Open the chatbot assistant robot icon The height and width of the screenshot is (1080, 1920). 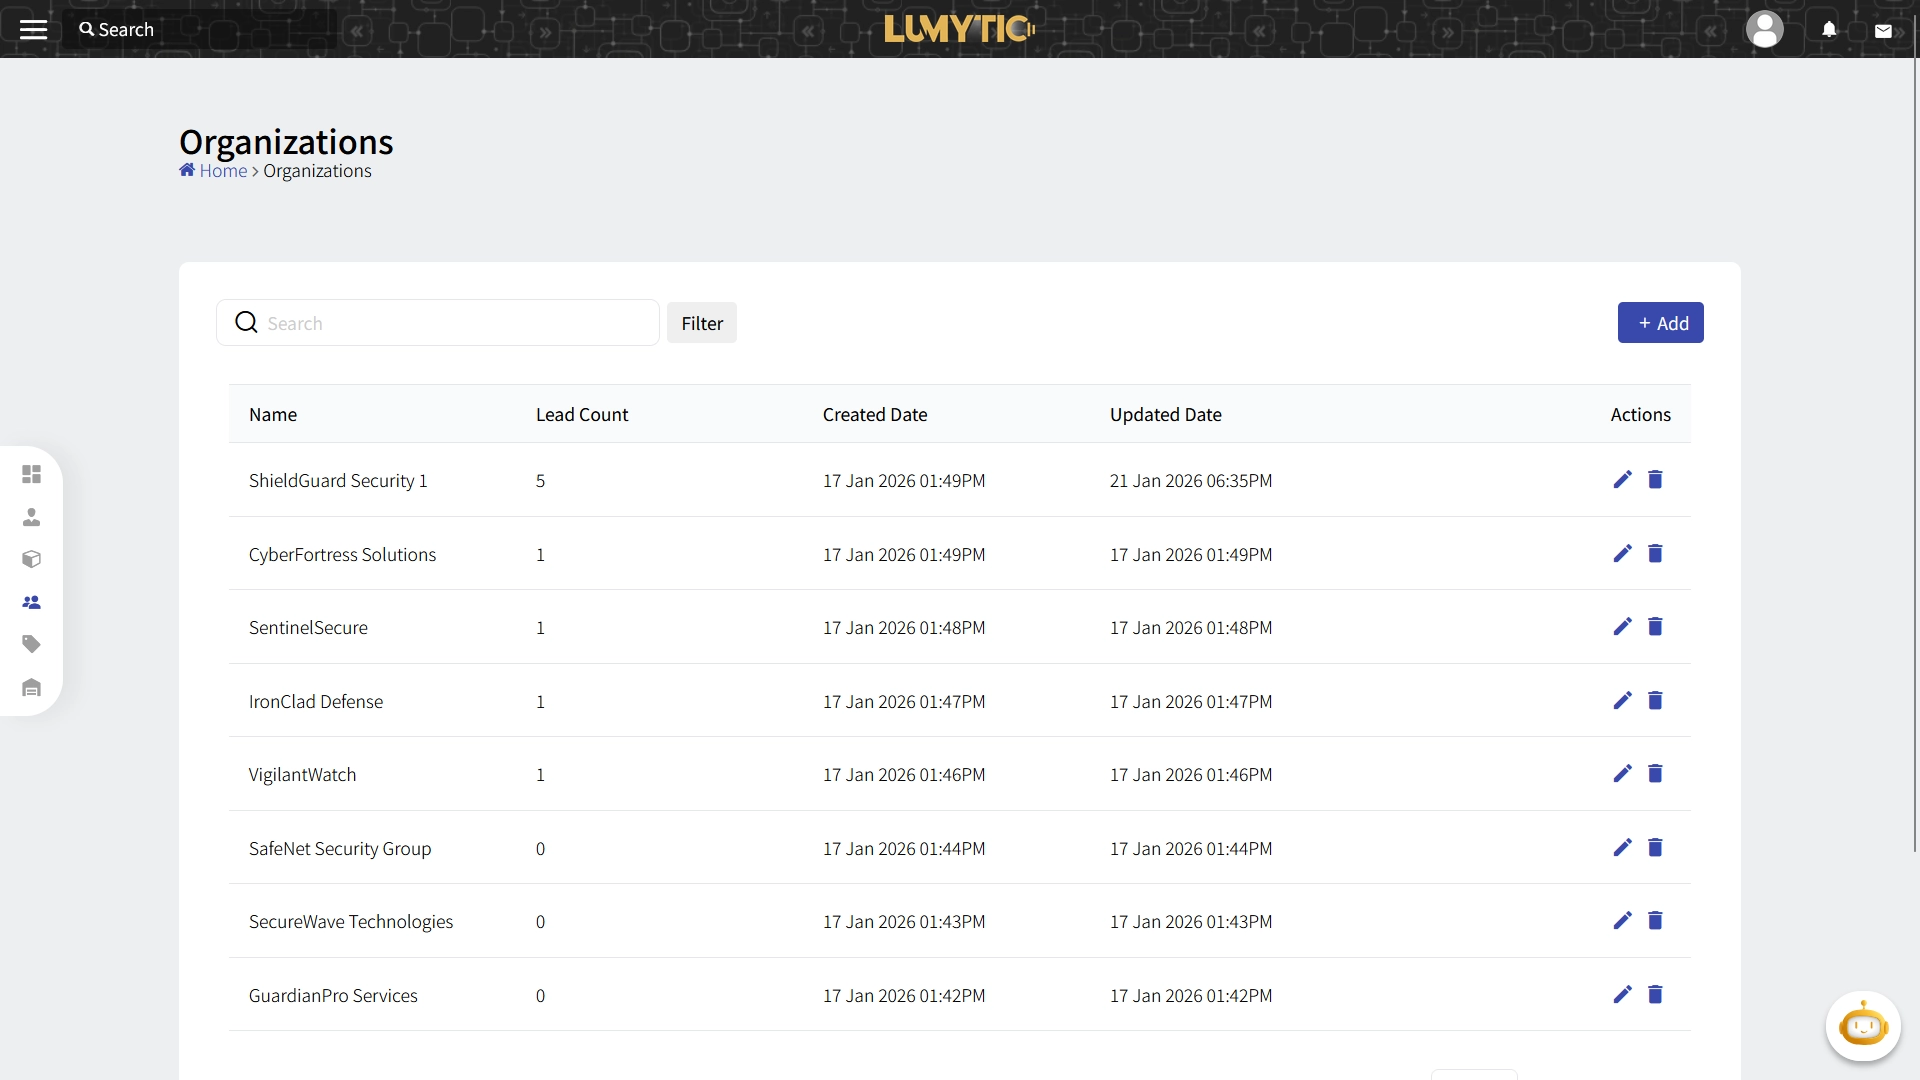point(1862,1026)
